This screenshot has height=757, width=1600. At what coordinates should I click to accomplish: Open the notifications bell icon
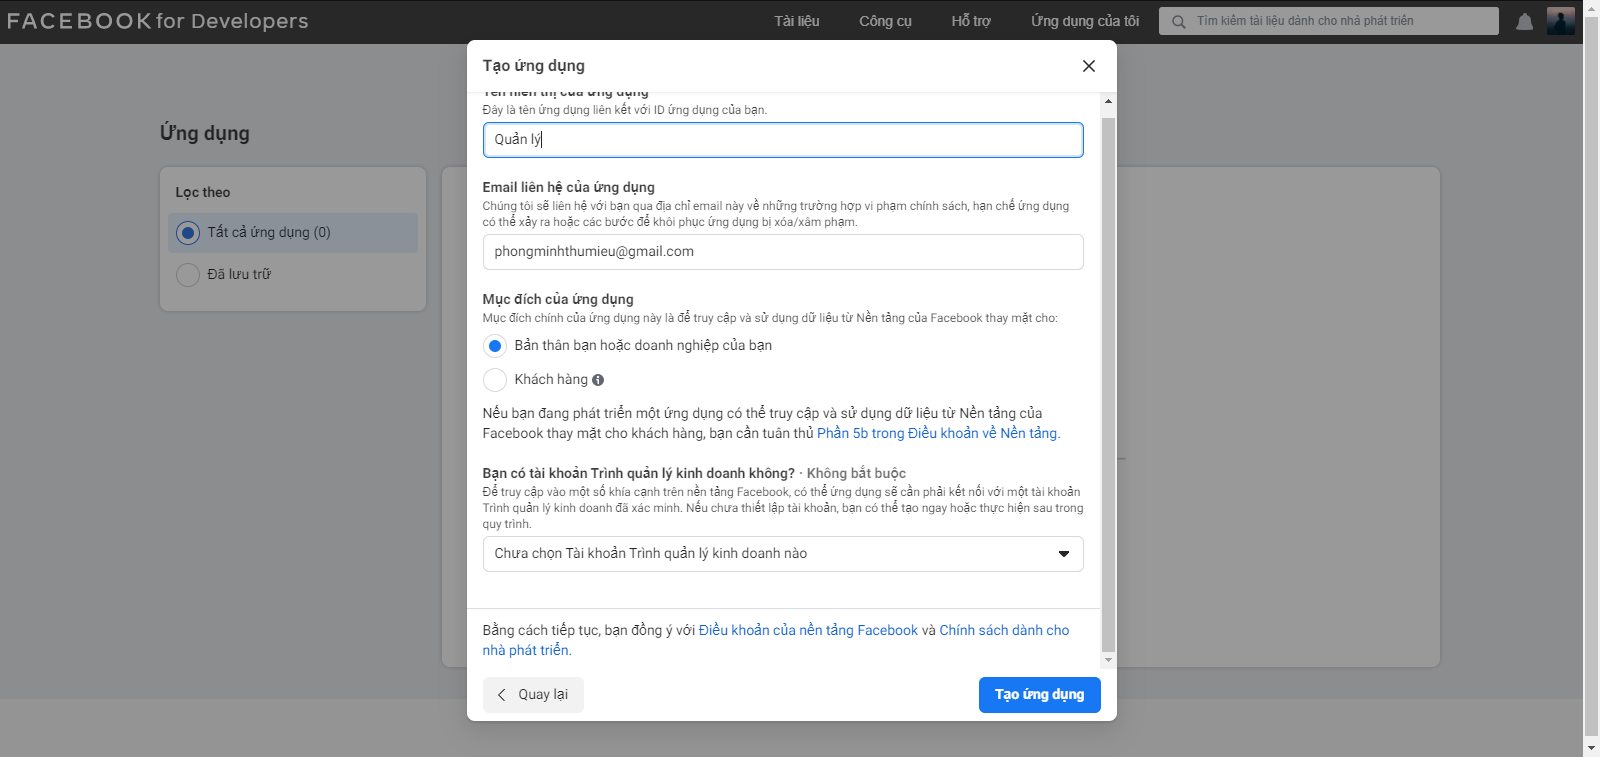pos(1524,22)
